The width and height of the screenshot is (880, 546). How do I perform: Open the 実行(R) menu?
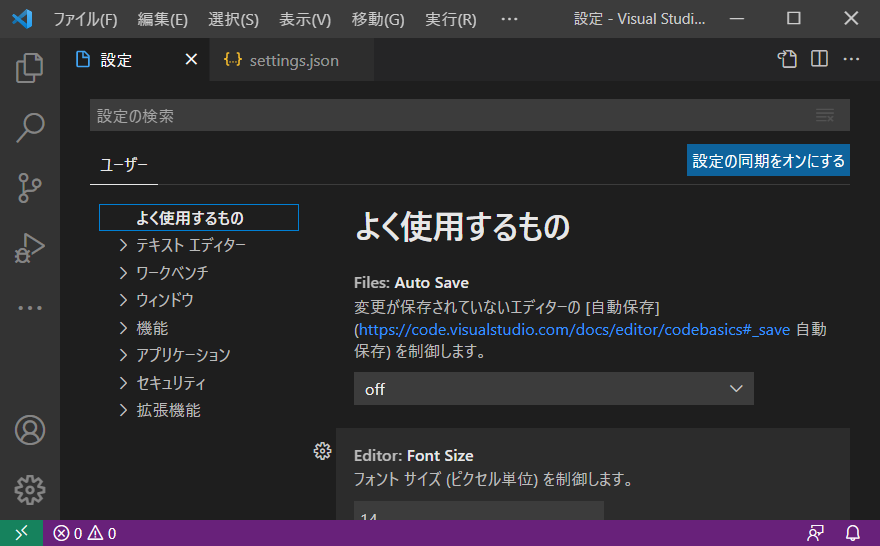pyautogui.click(x=451, y=20)
